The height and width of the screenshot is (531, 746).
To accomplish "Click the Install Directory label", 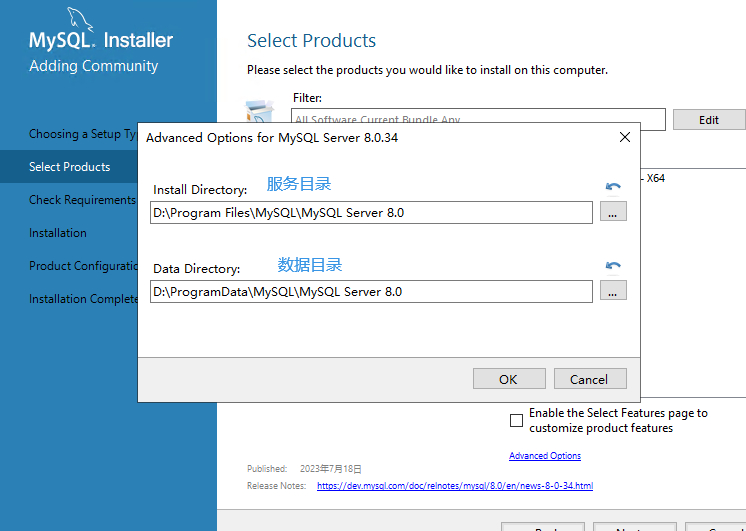I will (x=200, y=190).
